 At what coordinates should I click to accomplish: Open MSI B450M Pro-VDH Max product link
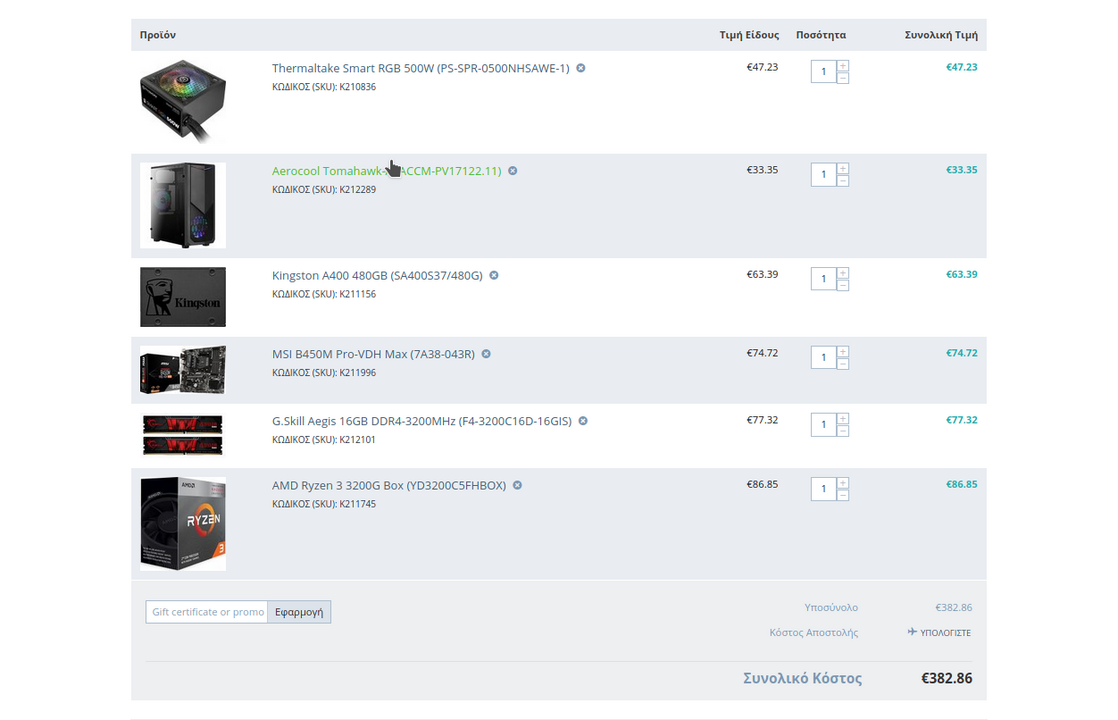coord(373,354)
